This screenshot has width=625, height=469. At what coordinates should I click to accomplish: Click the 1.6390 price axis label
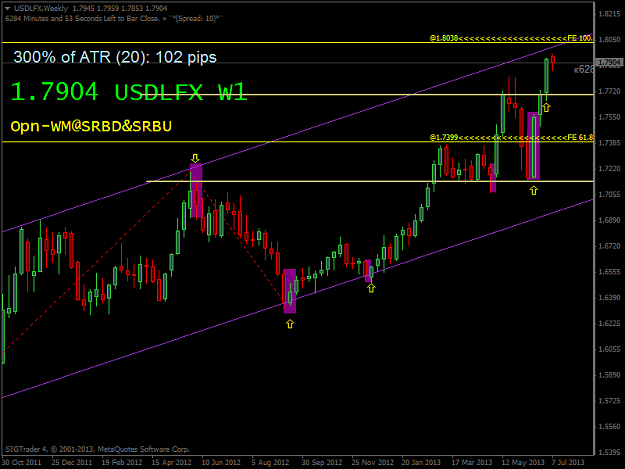[609, 298]
